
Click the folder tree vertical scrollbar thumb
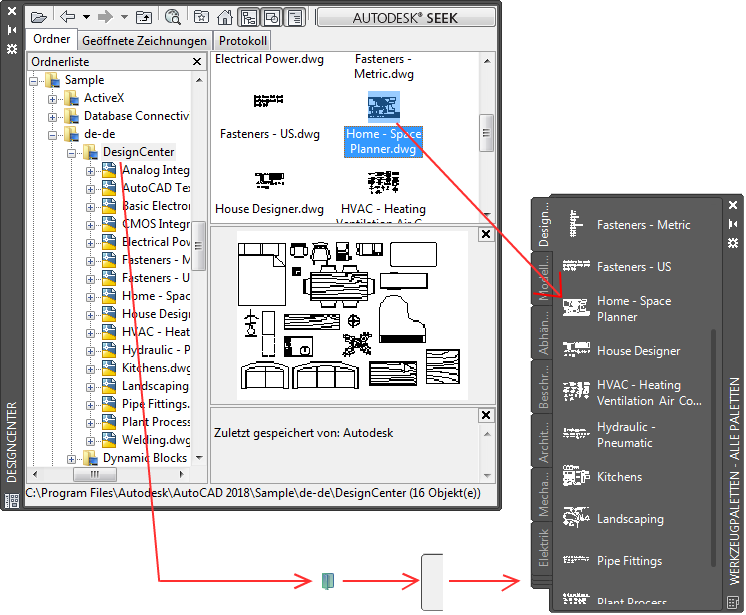198,245
